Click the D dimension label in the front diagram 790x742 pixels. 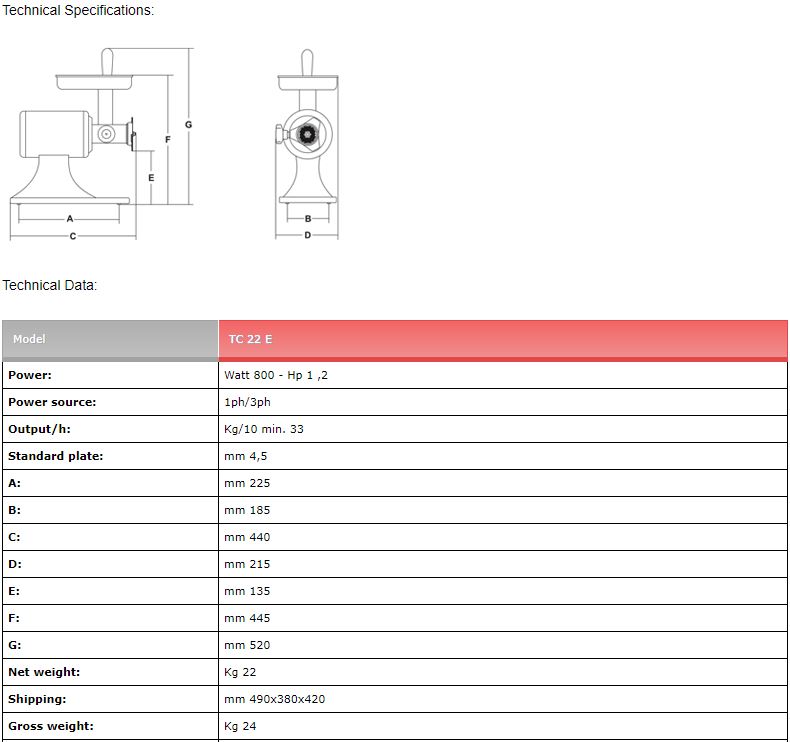307,235
